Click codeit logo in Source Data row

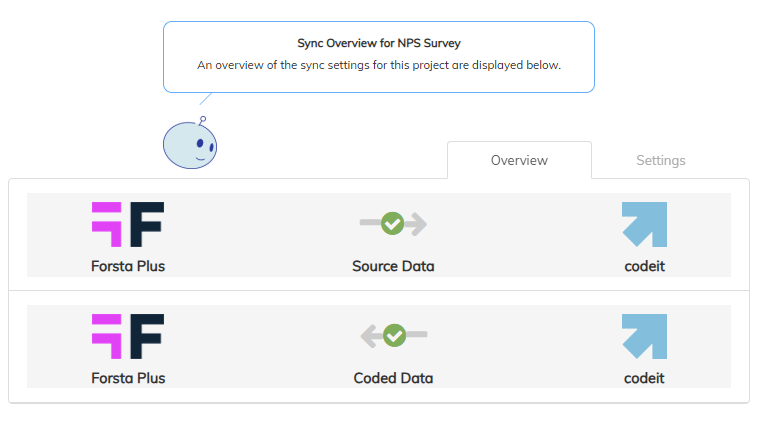pos(644,225)
